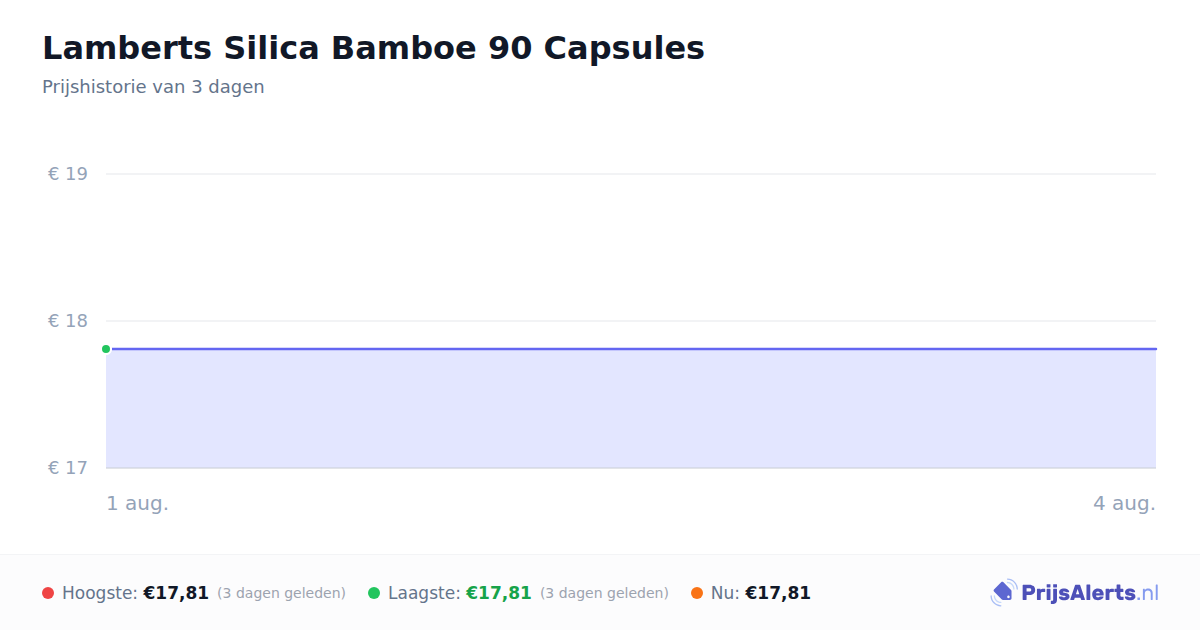Click the highest price value €17,81
Screen dimensions: 1200x630
click(176, 593)
